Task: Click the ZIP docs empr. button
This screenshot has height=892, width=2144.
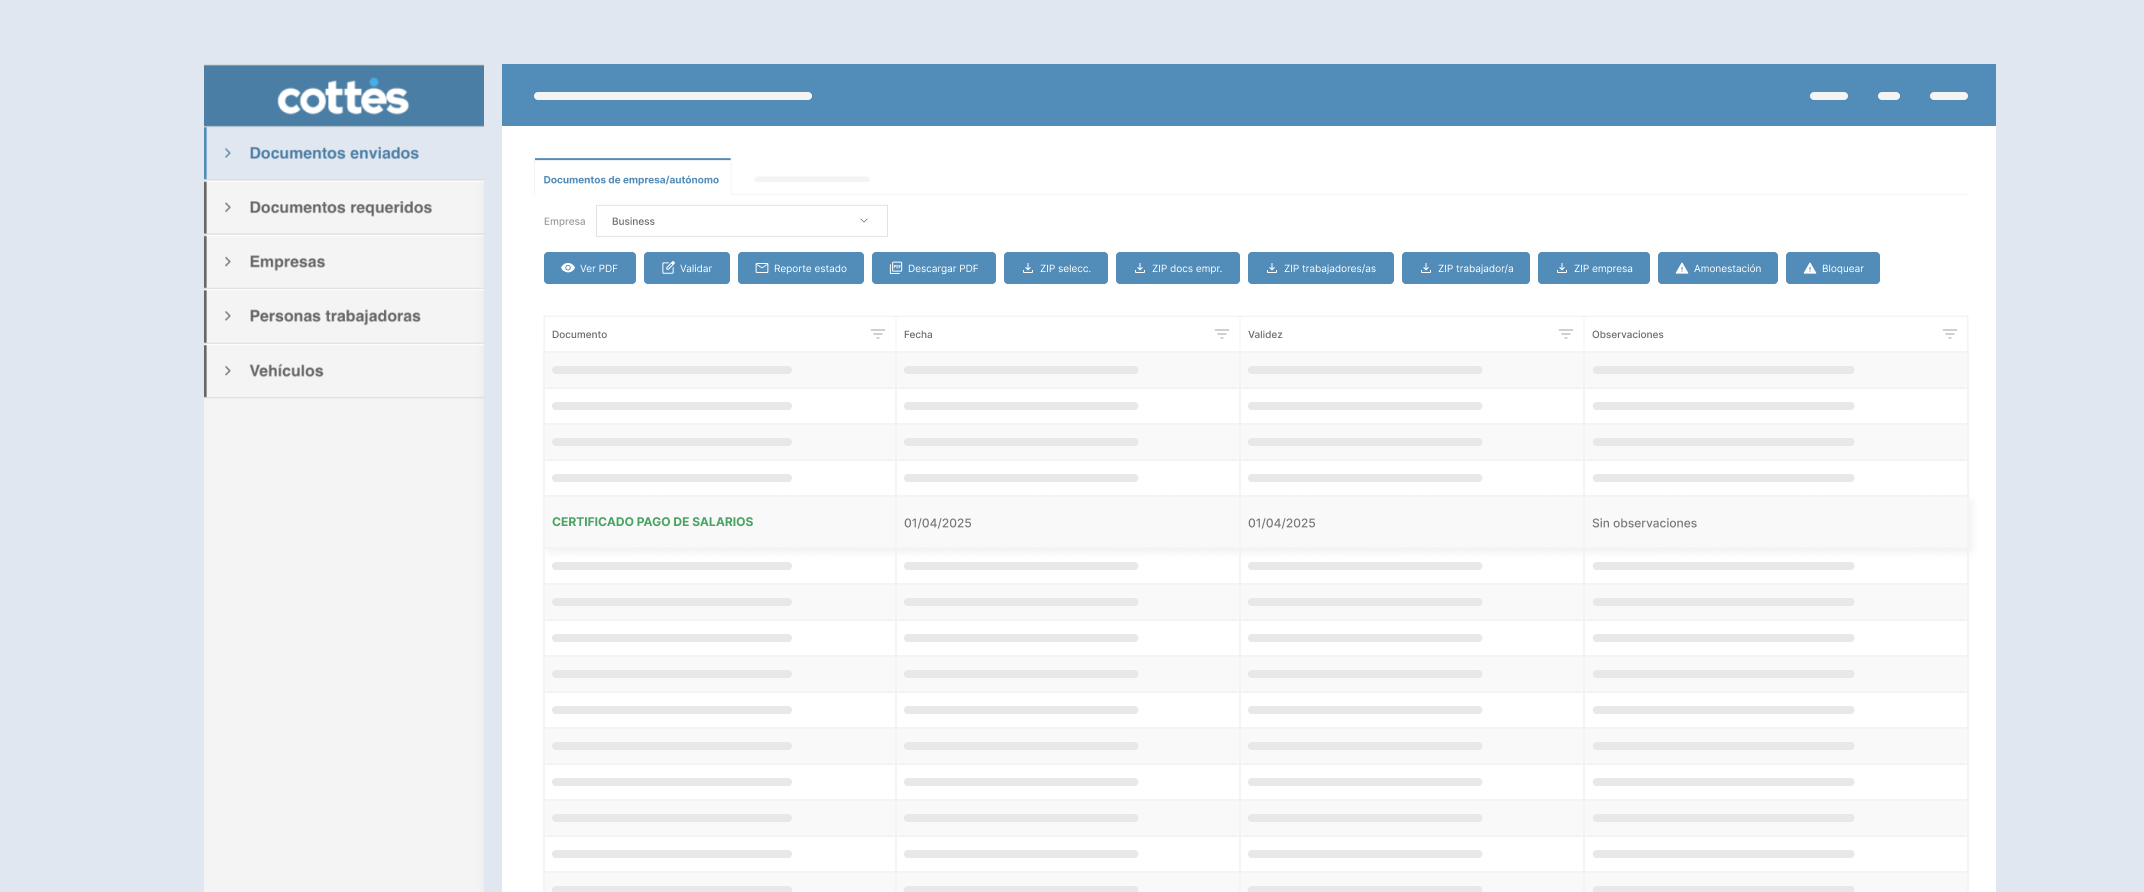Action: pos(1177,268)
